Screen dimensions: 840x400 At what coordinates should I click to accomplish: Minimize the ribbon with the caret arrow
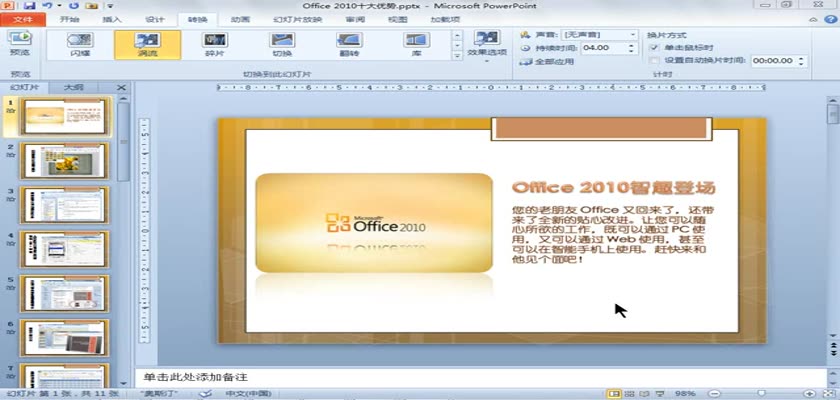pos(813,20)
